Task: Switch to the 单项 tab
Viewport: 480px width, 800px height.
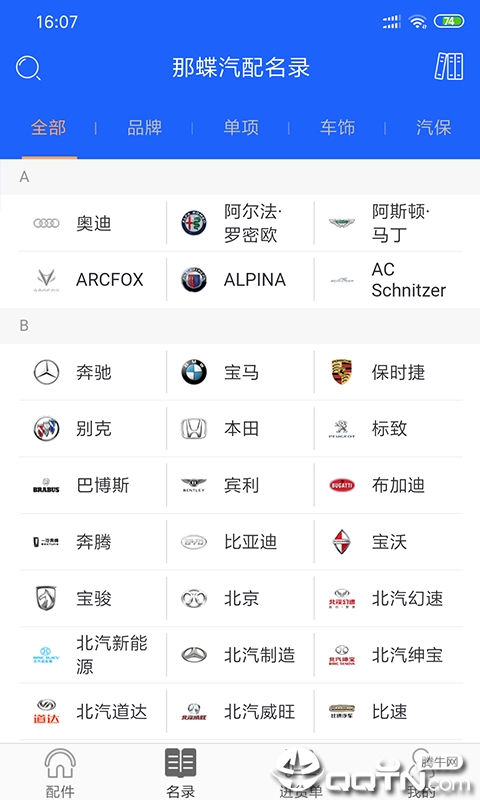Action: point(241,128)
